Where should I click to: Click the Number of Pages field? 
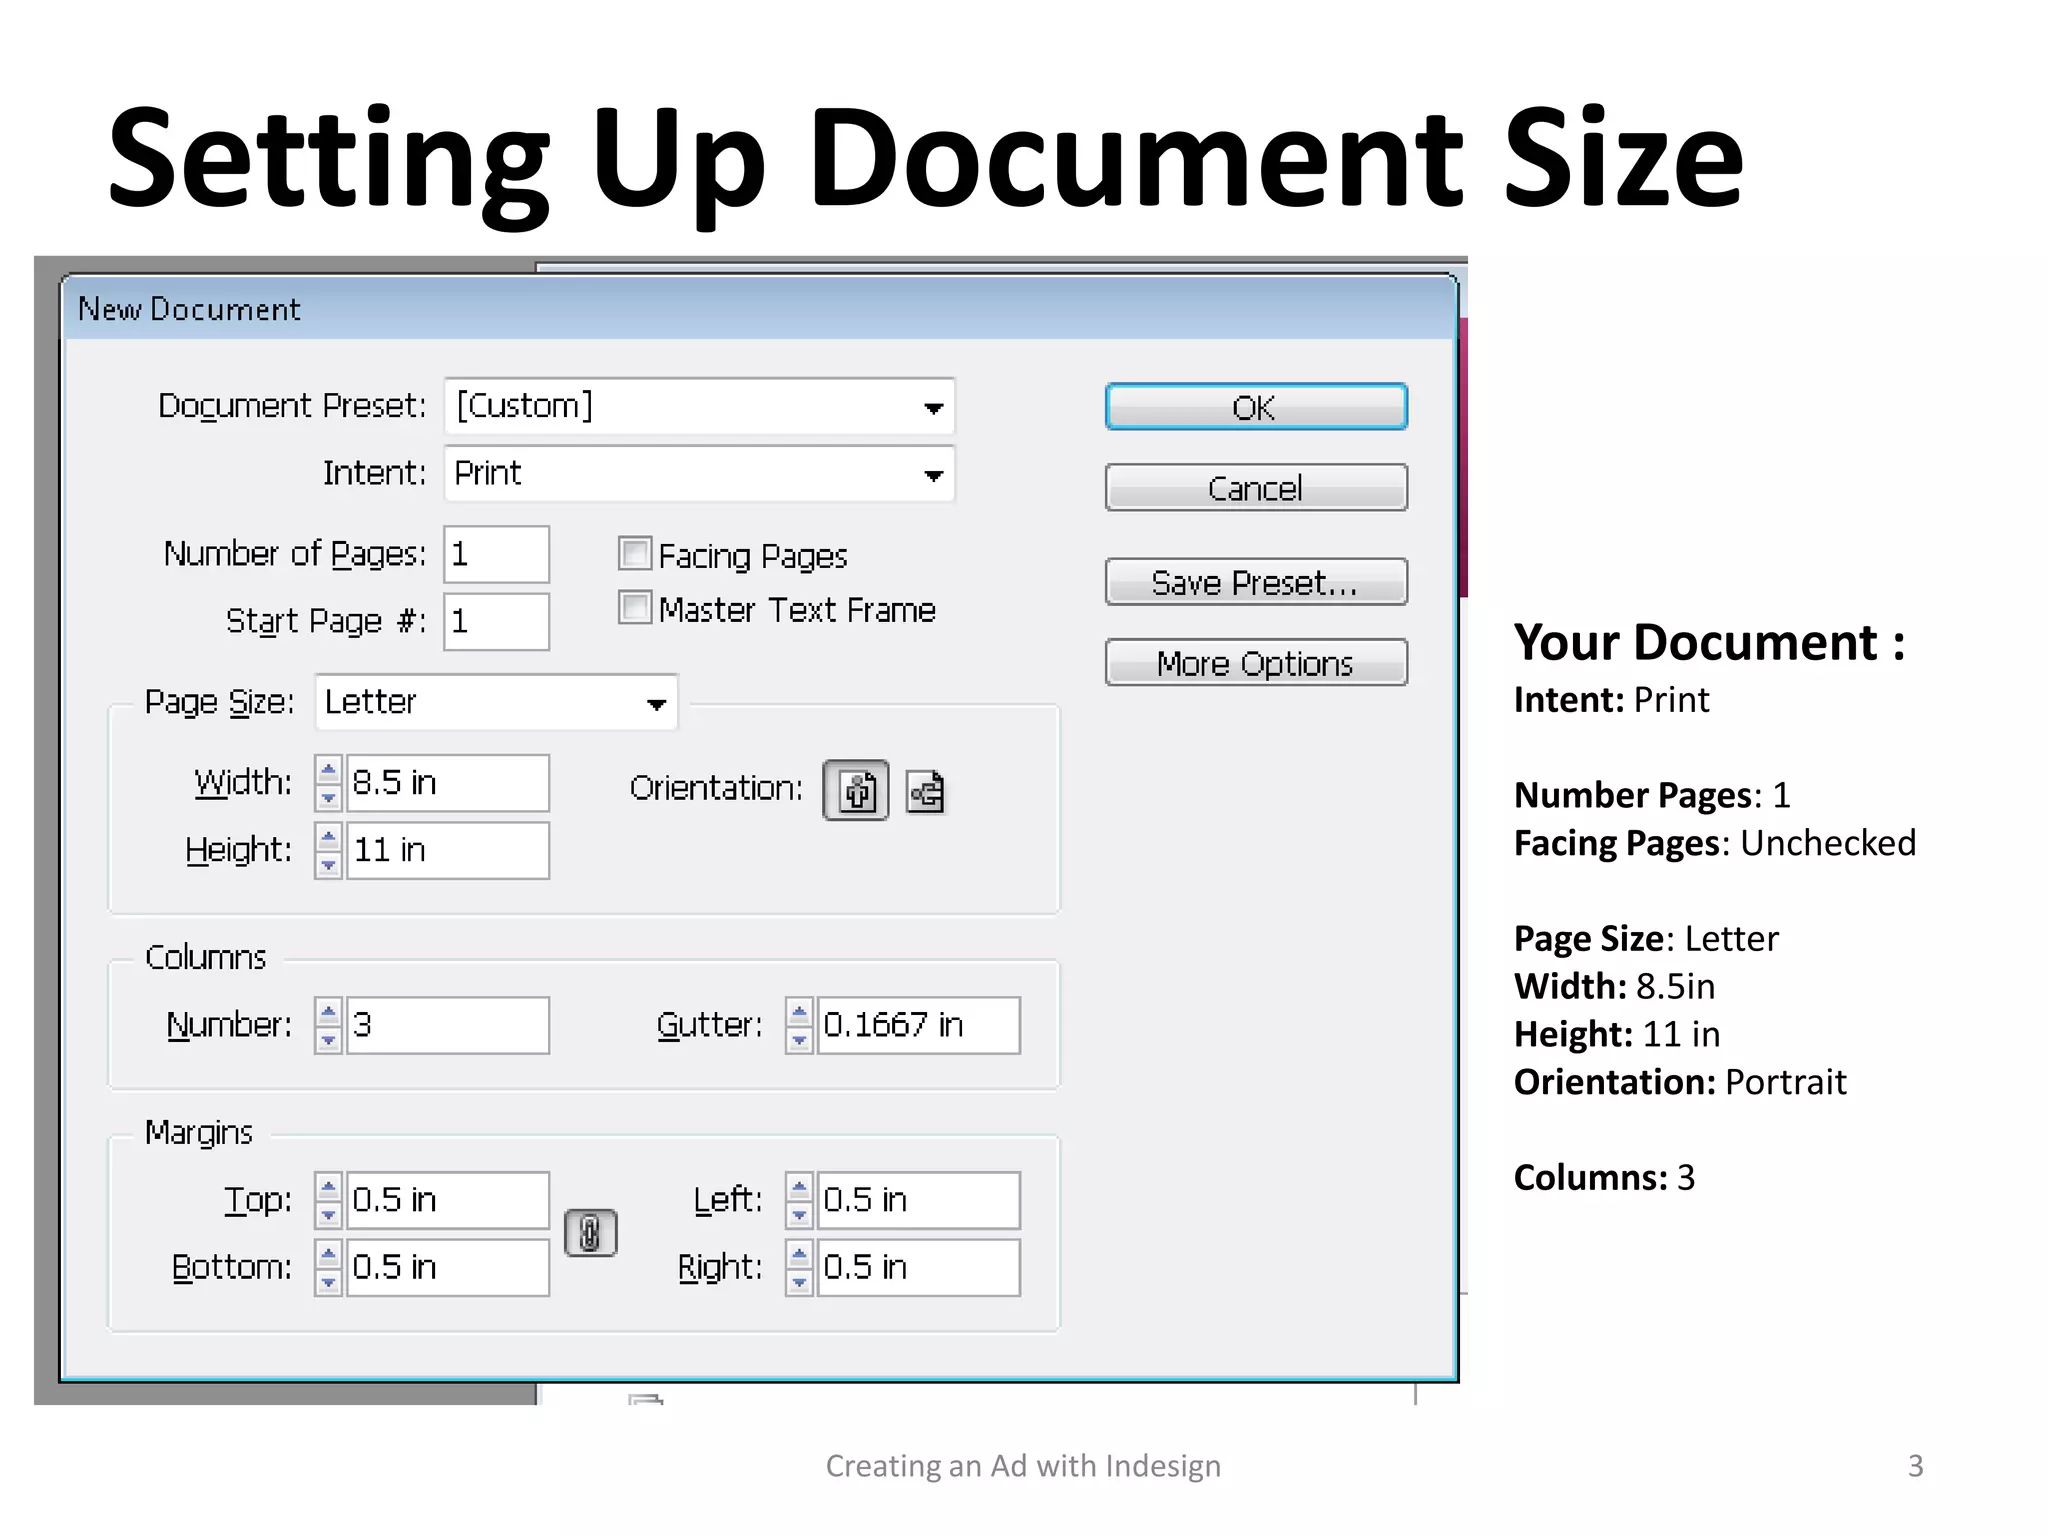coord(496,554)
